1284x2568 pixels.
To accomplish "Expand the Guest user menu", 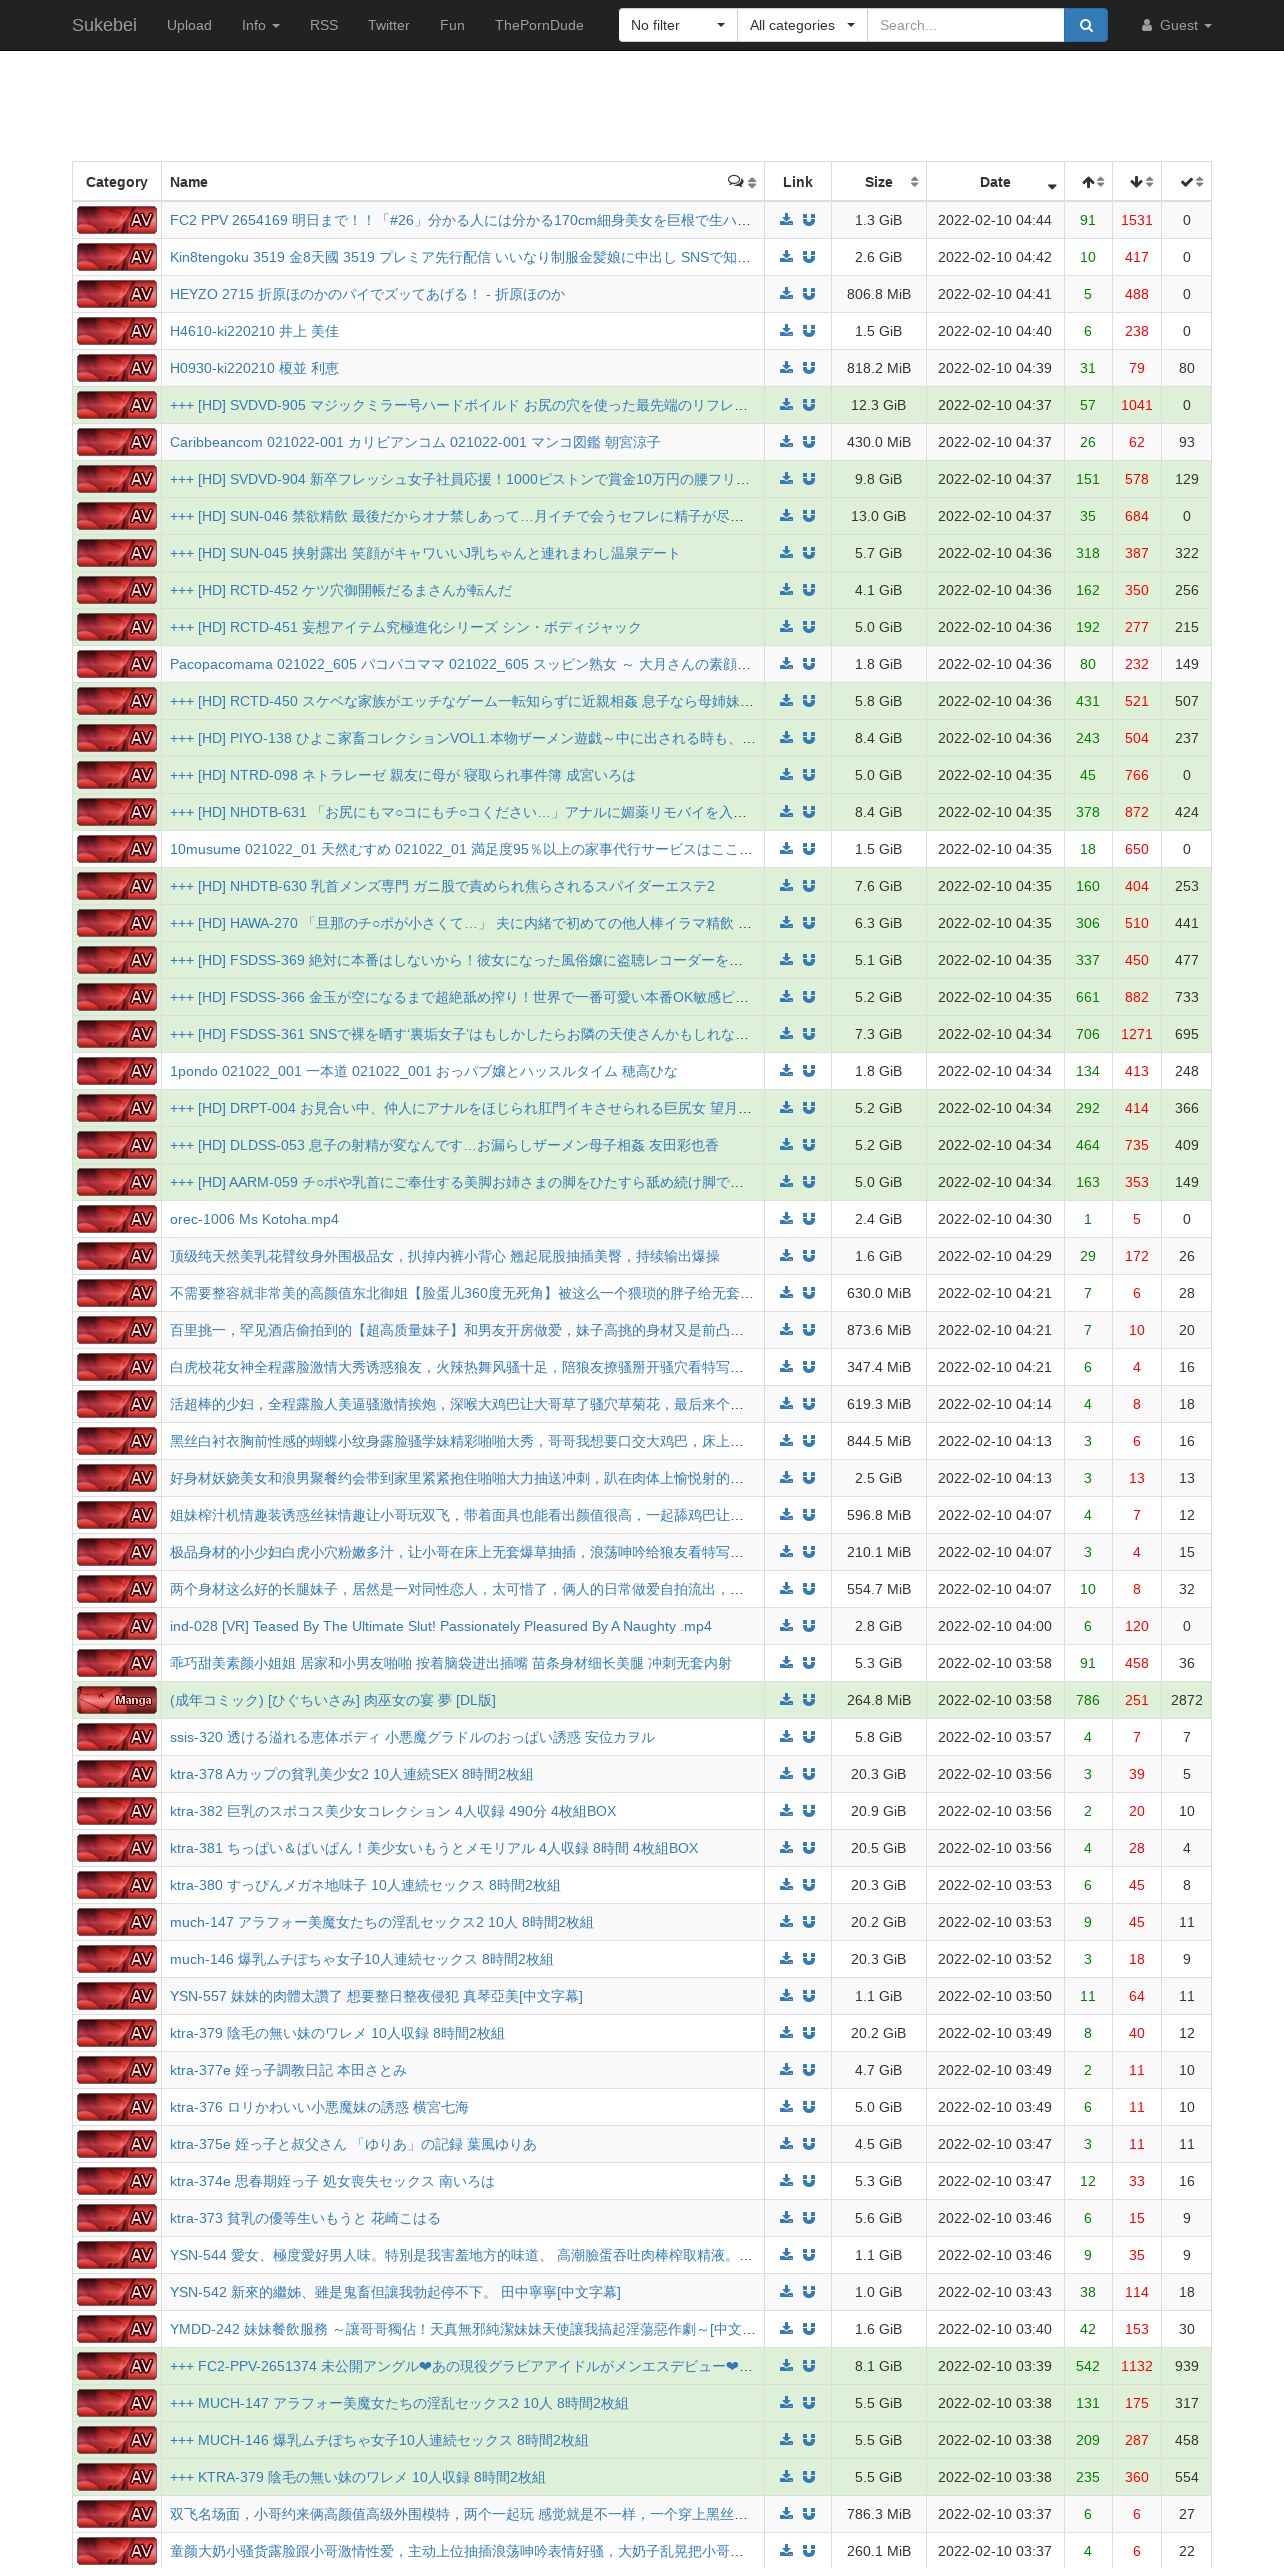I will (1176, 25).
